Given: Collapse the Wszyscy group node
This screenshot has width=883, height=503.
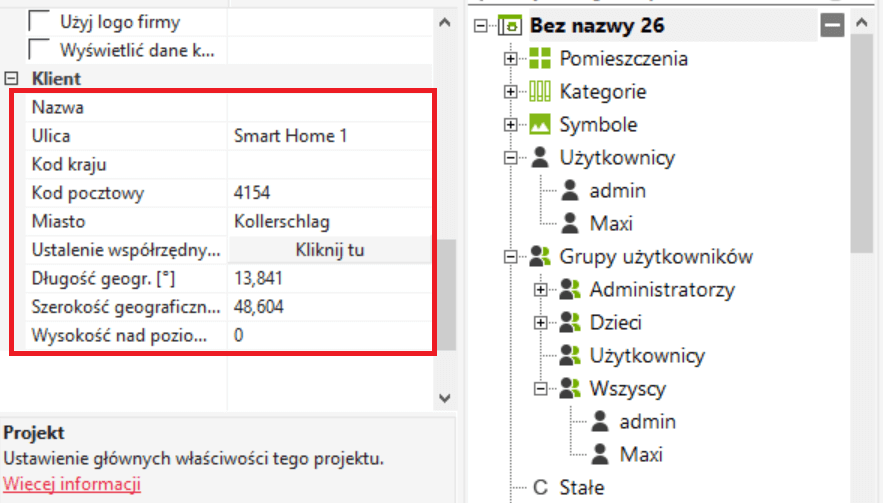Looking at the screenshot, I should pyautogui.click(x=541, y=389).
